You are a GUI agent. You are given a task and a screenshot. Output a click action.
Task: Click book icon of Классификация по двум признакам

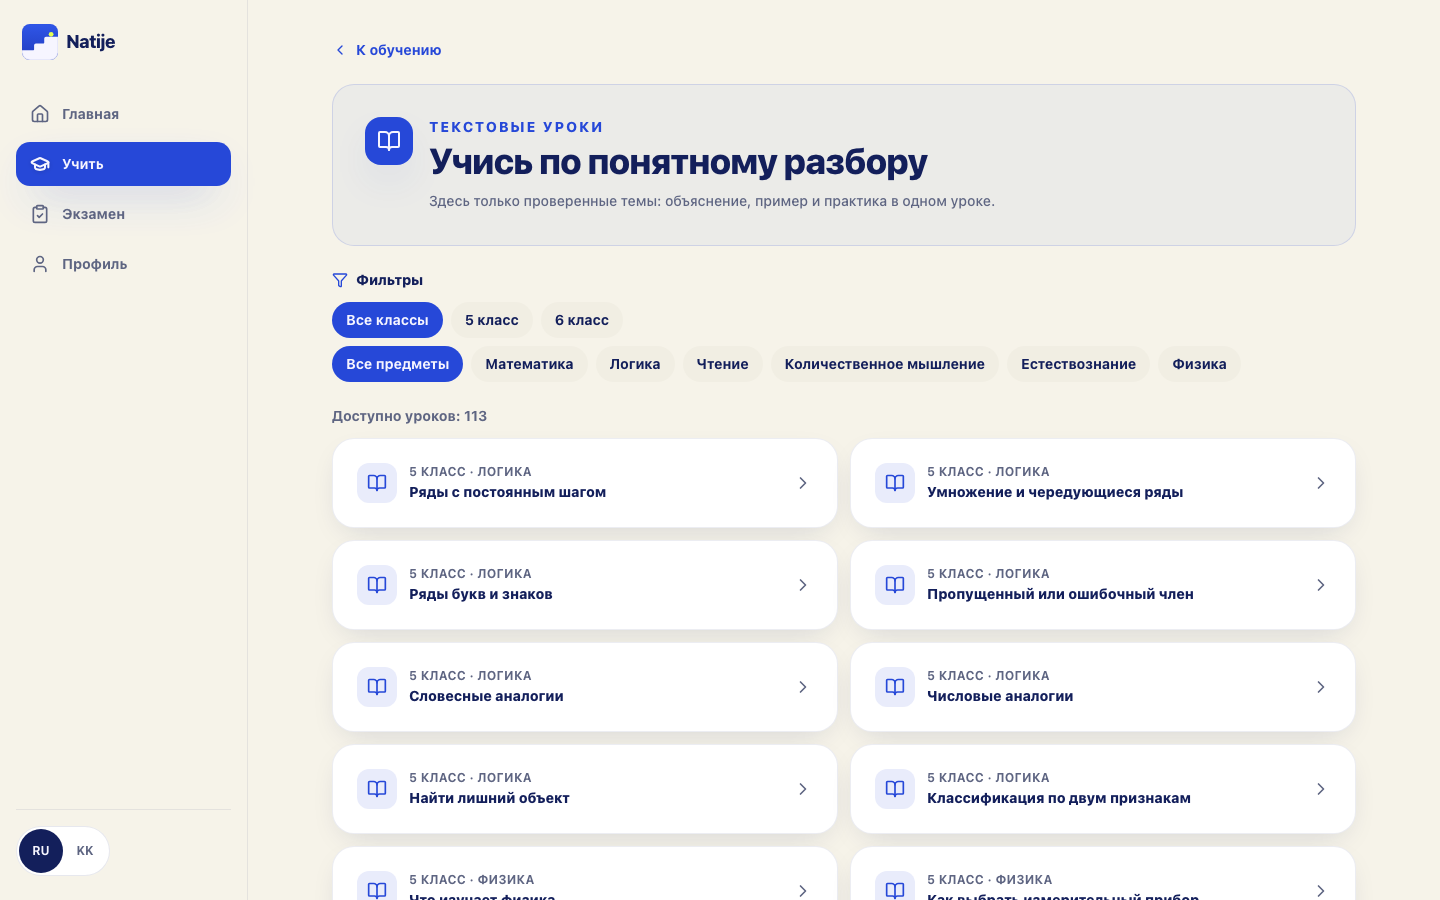point(895,789)
